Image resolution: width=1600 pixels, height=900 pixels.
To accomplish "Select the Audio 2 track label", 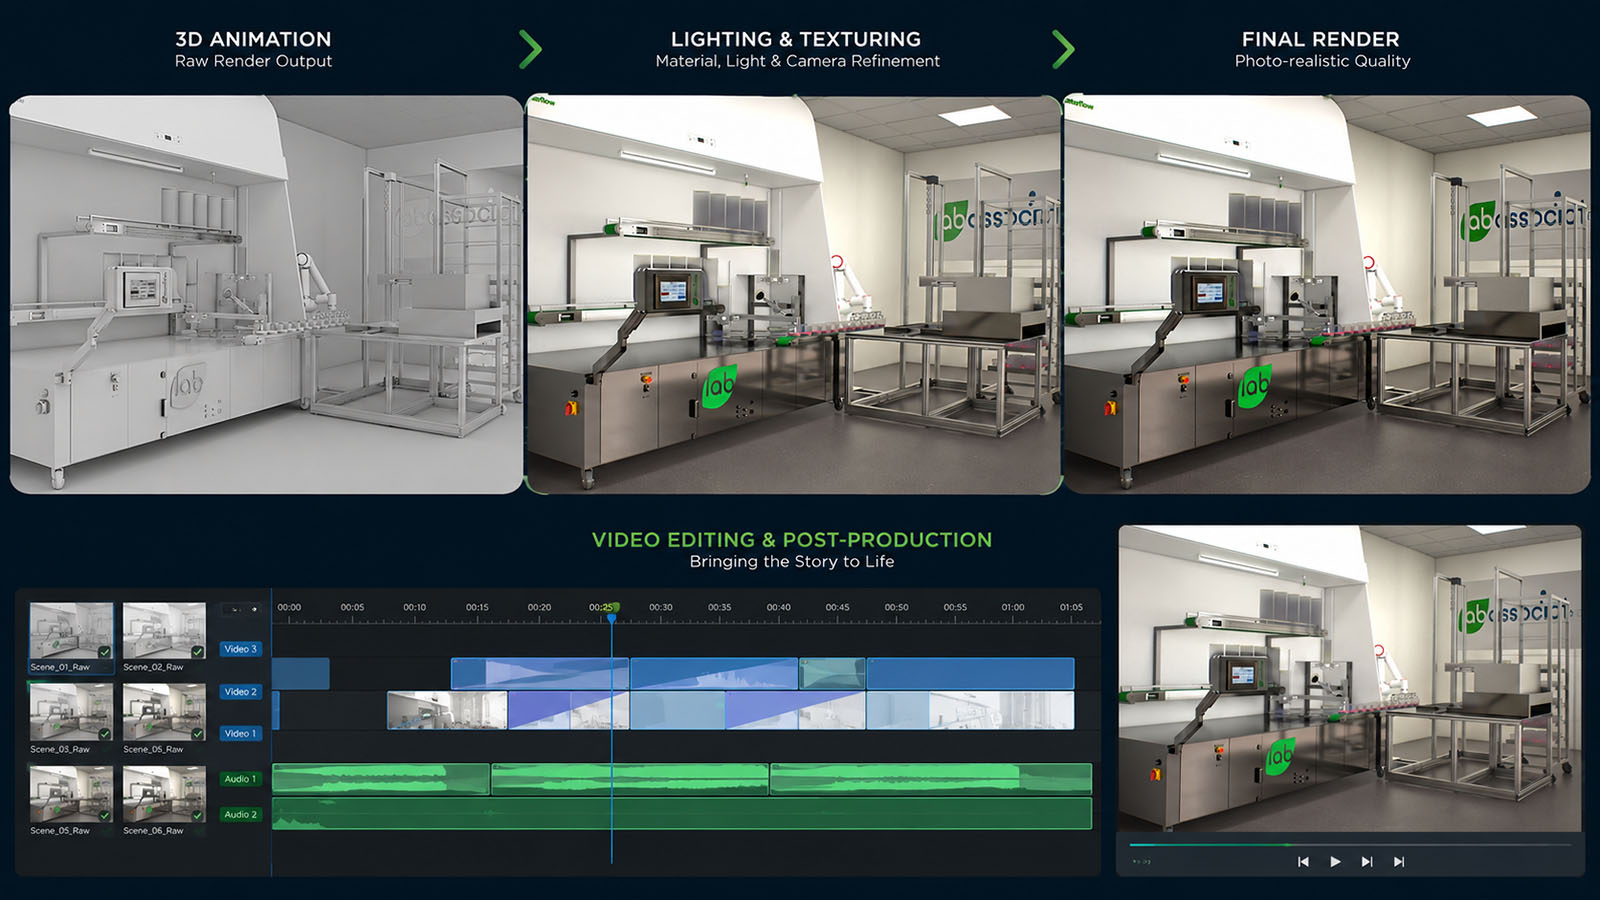I will (241, 815).
